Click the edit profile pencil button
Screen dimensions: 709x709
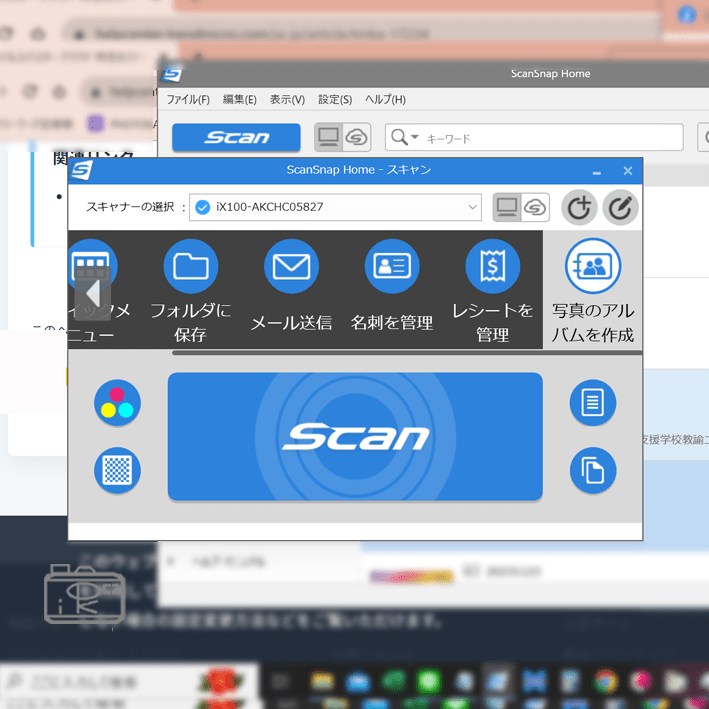coord(621,208)
